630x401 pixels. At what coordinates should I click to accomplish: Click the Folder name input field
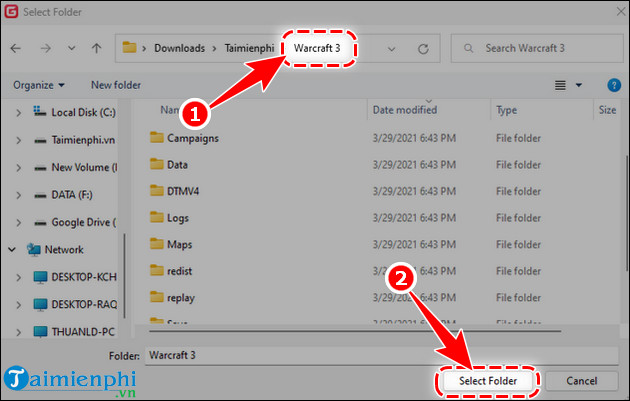[x=381, y=356]
